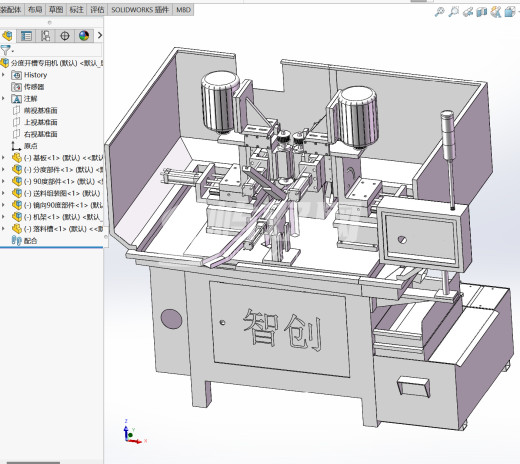Click the Previous View icon
Viewport: 520px width, 464px height.
[x=468, y=12]
